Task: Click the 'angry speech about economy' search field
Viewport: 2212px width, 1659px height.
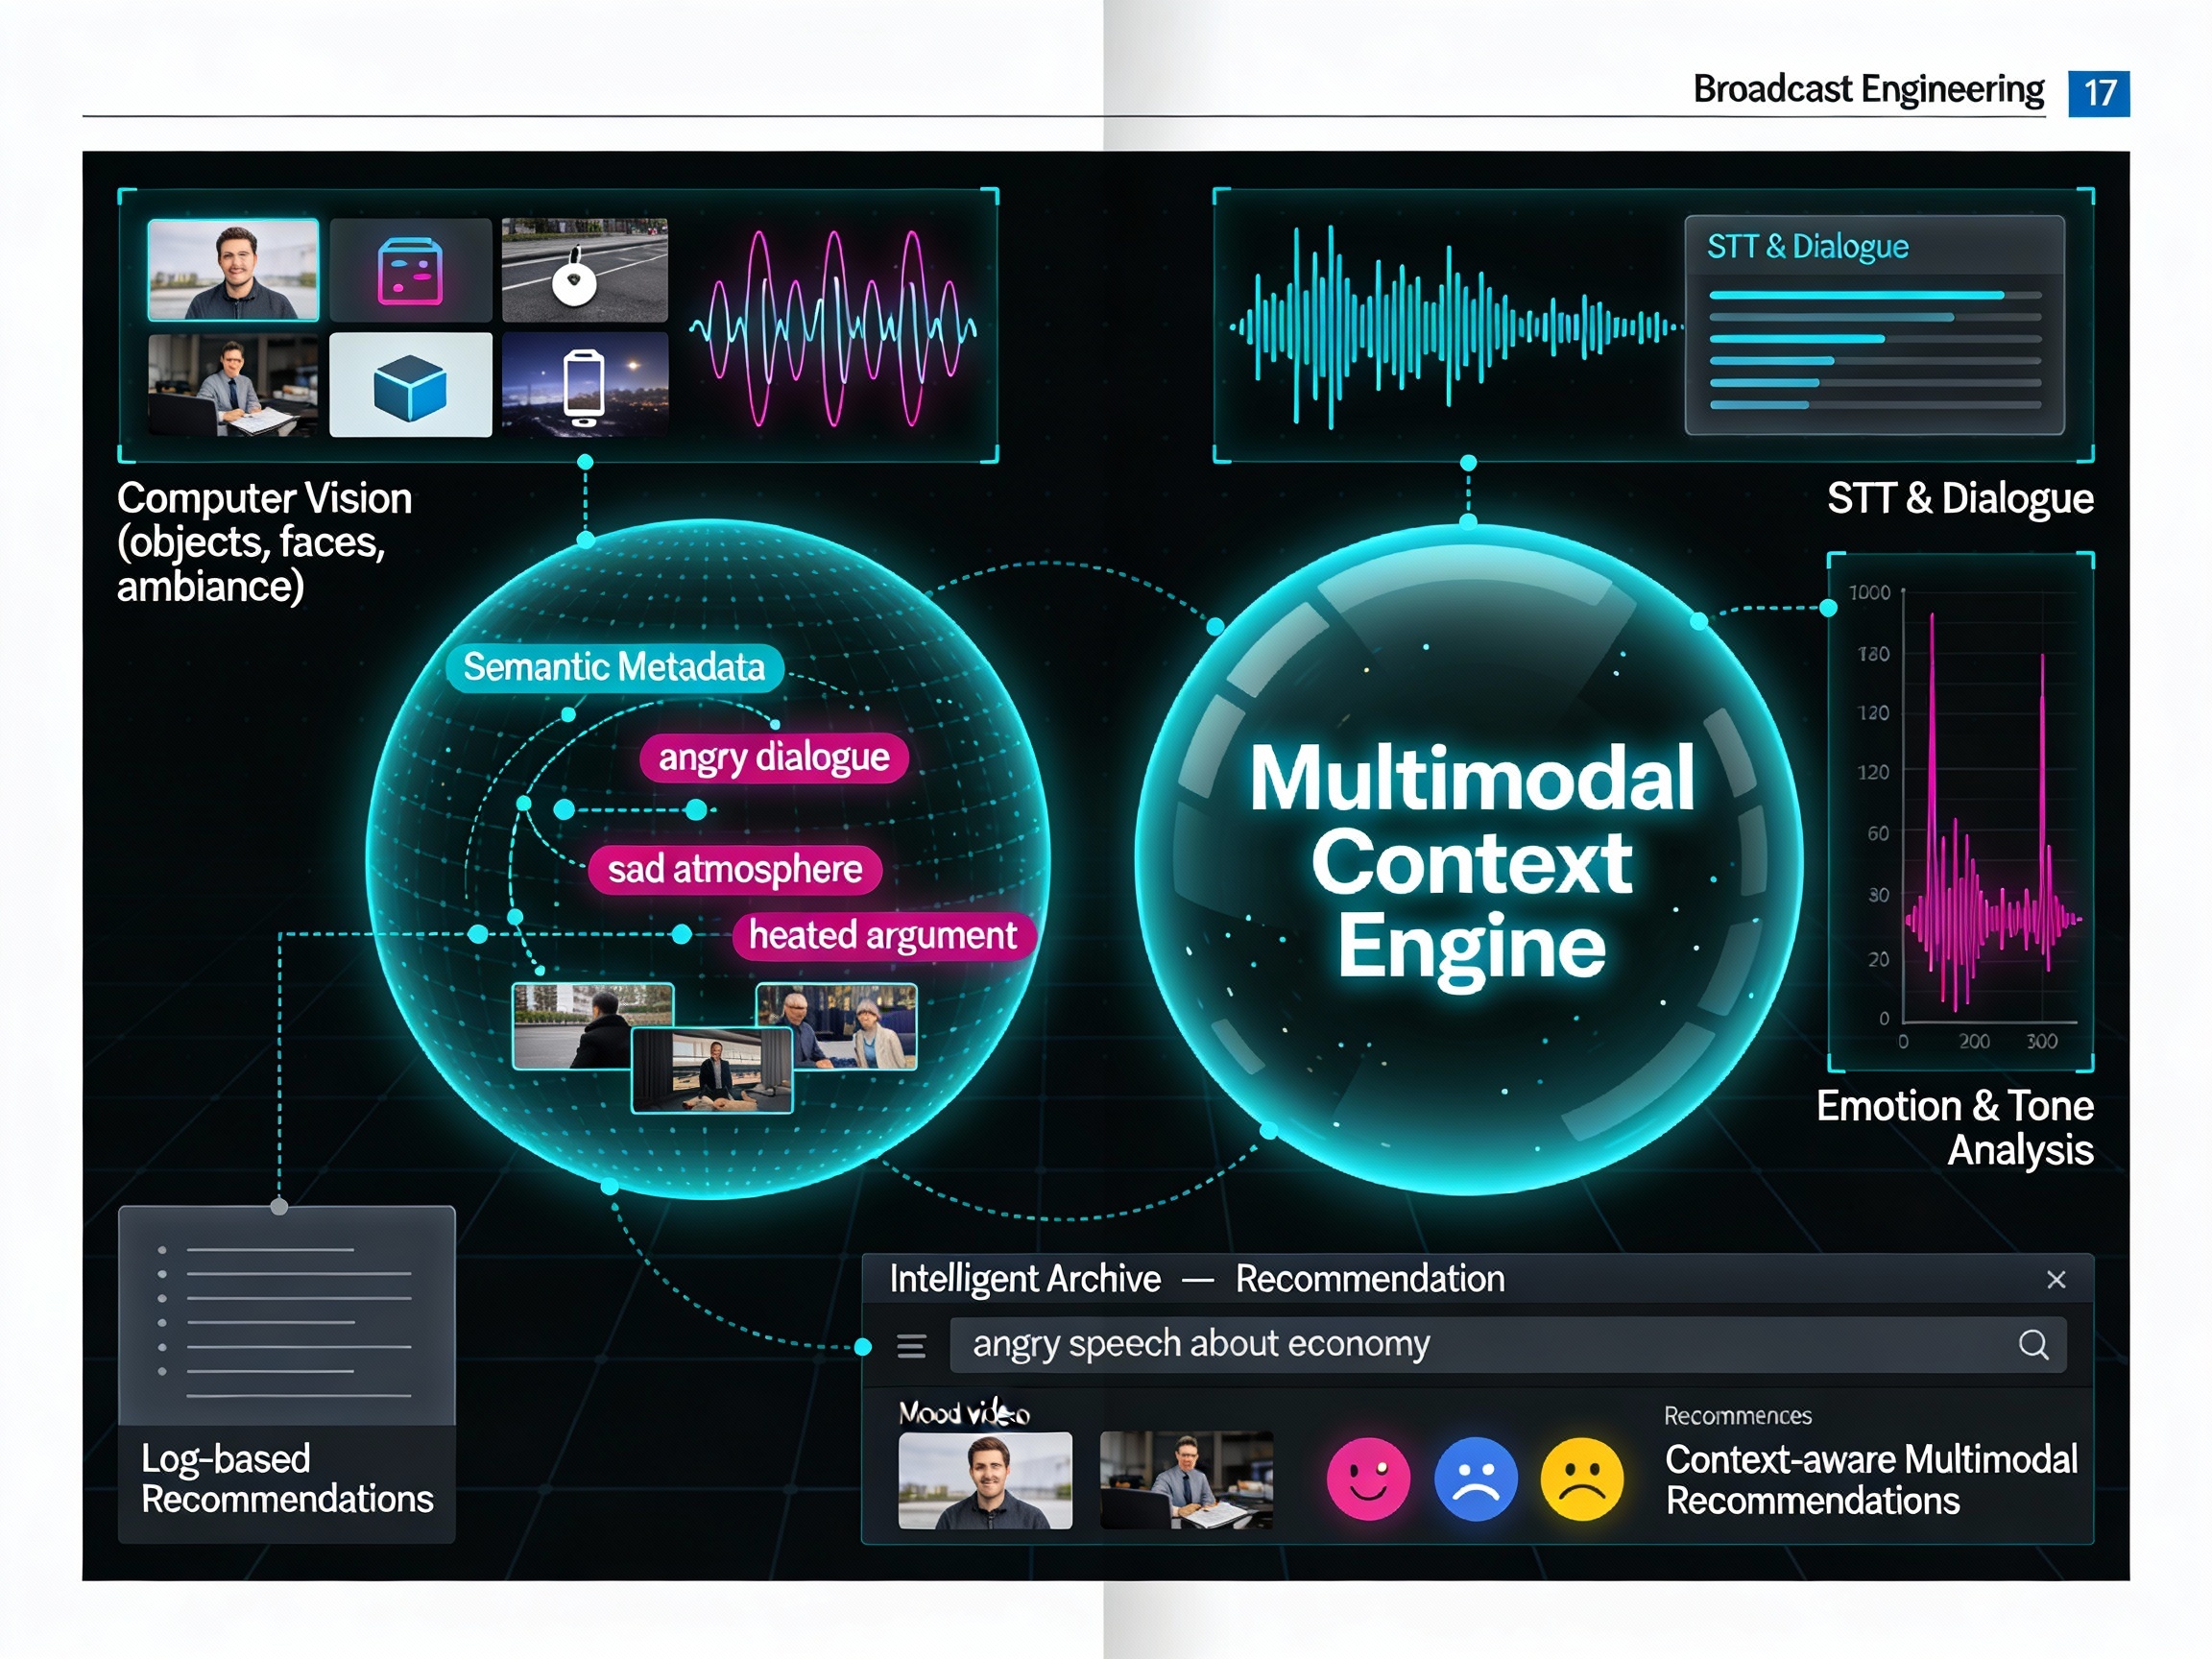Action: pyautogui.click(x=1507, y=1344)
